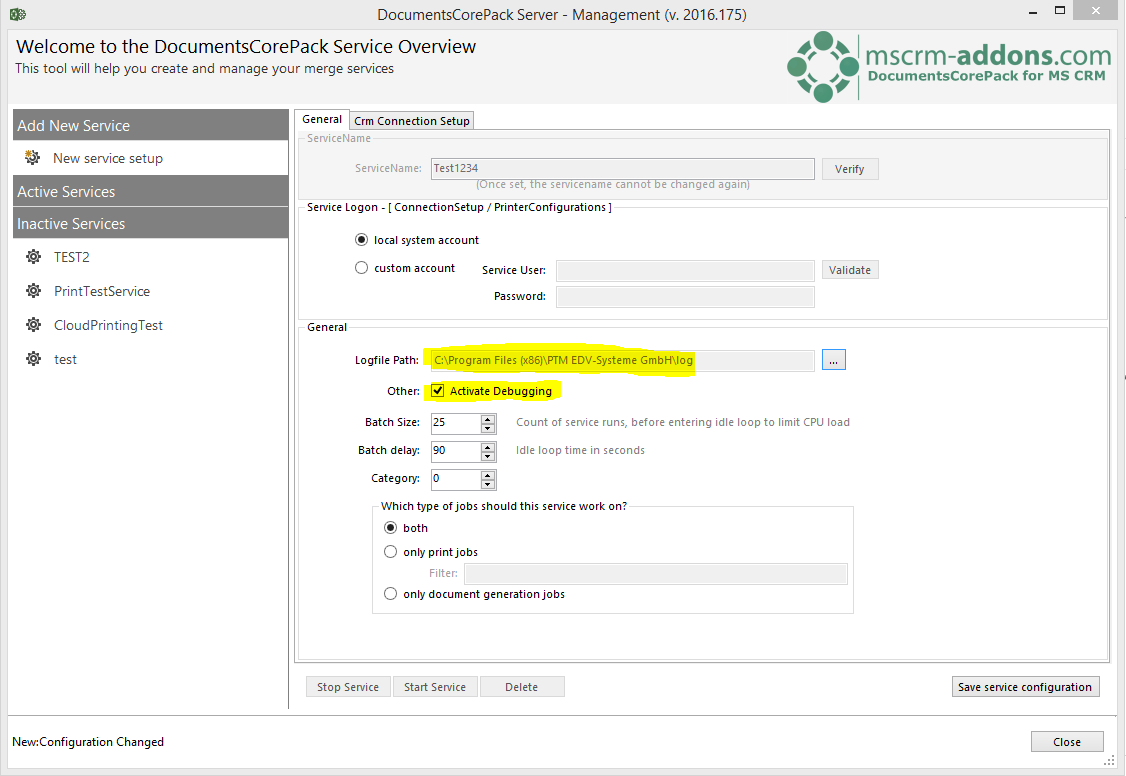The image size is (1126, 776).
Task: Click the ServiceName field
Action: coord(623,169)
